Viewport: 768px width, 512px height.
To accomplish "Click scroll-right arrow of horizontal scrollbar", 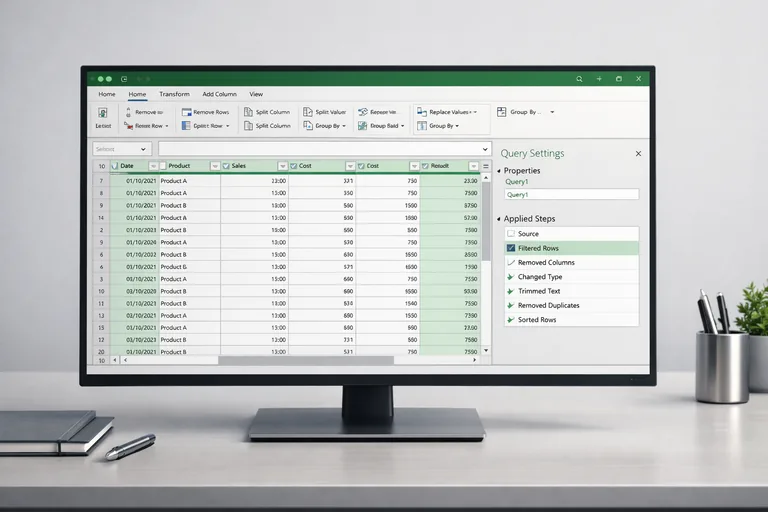I will pos(474,360).
